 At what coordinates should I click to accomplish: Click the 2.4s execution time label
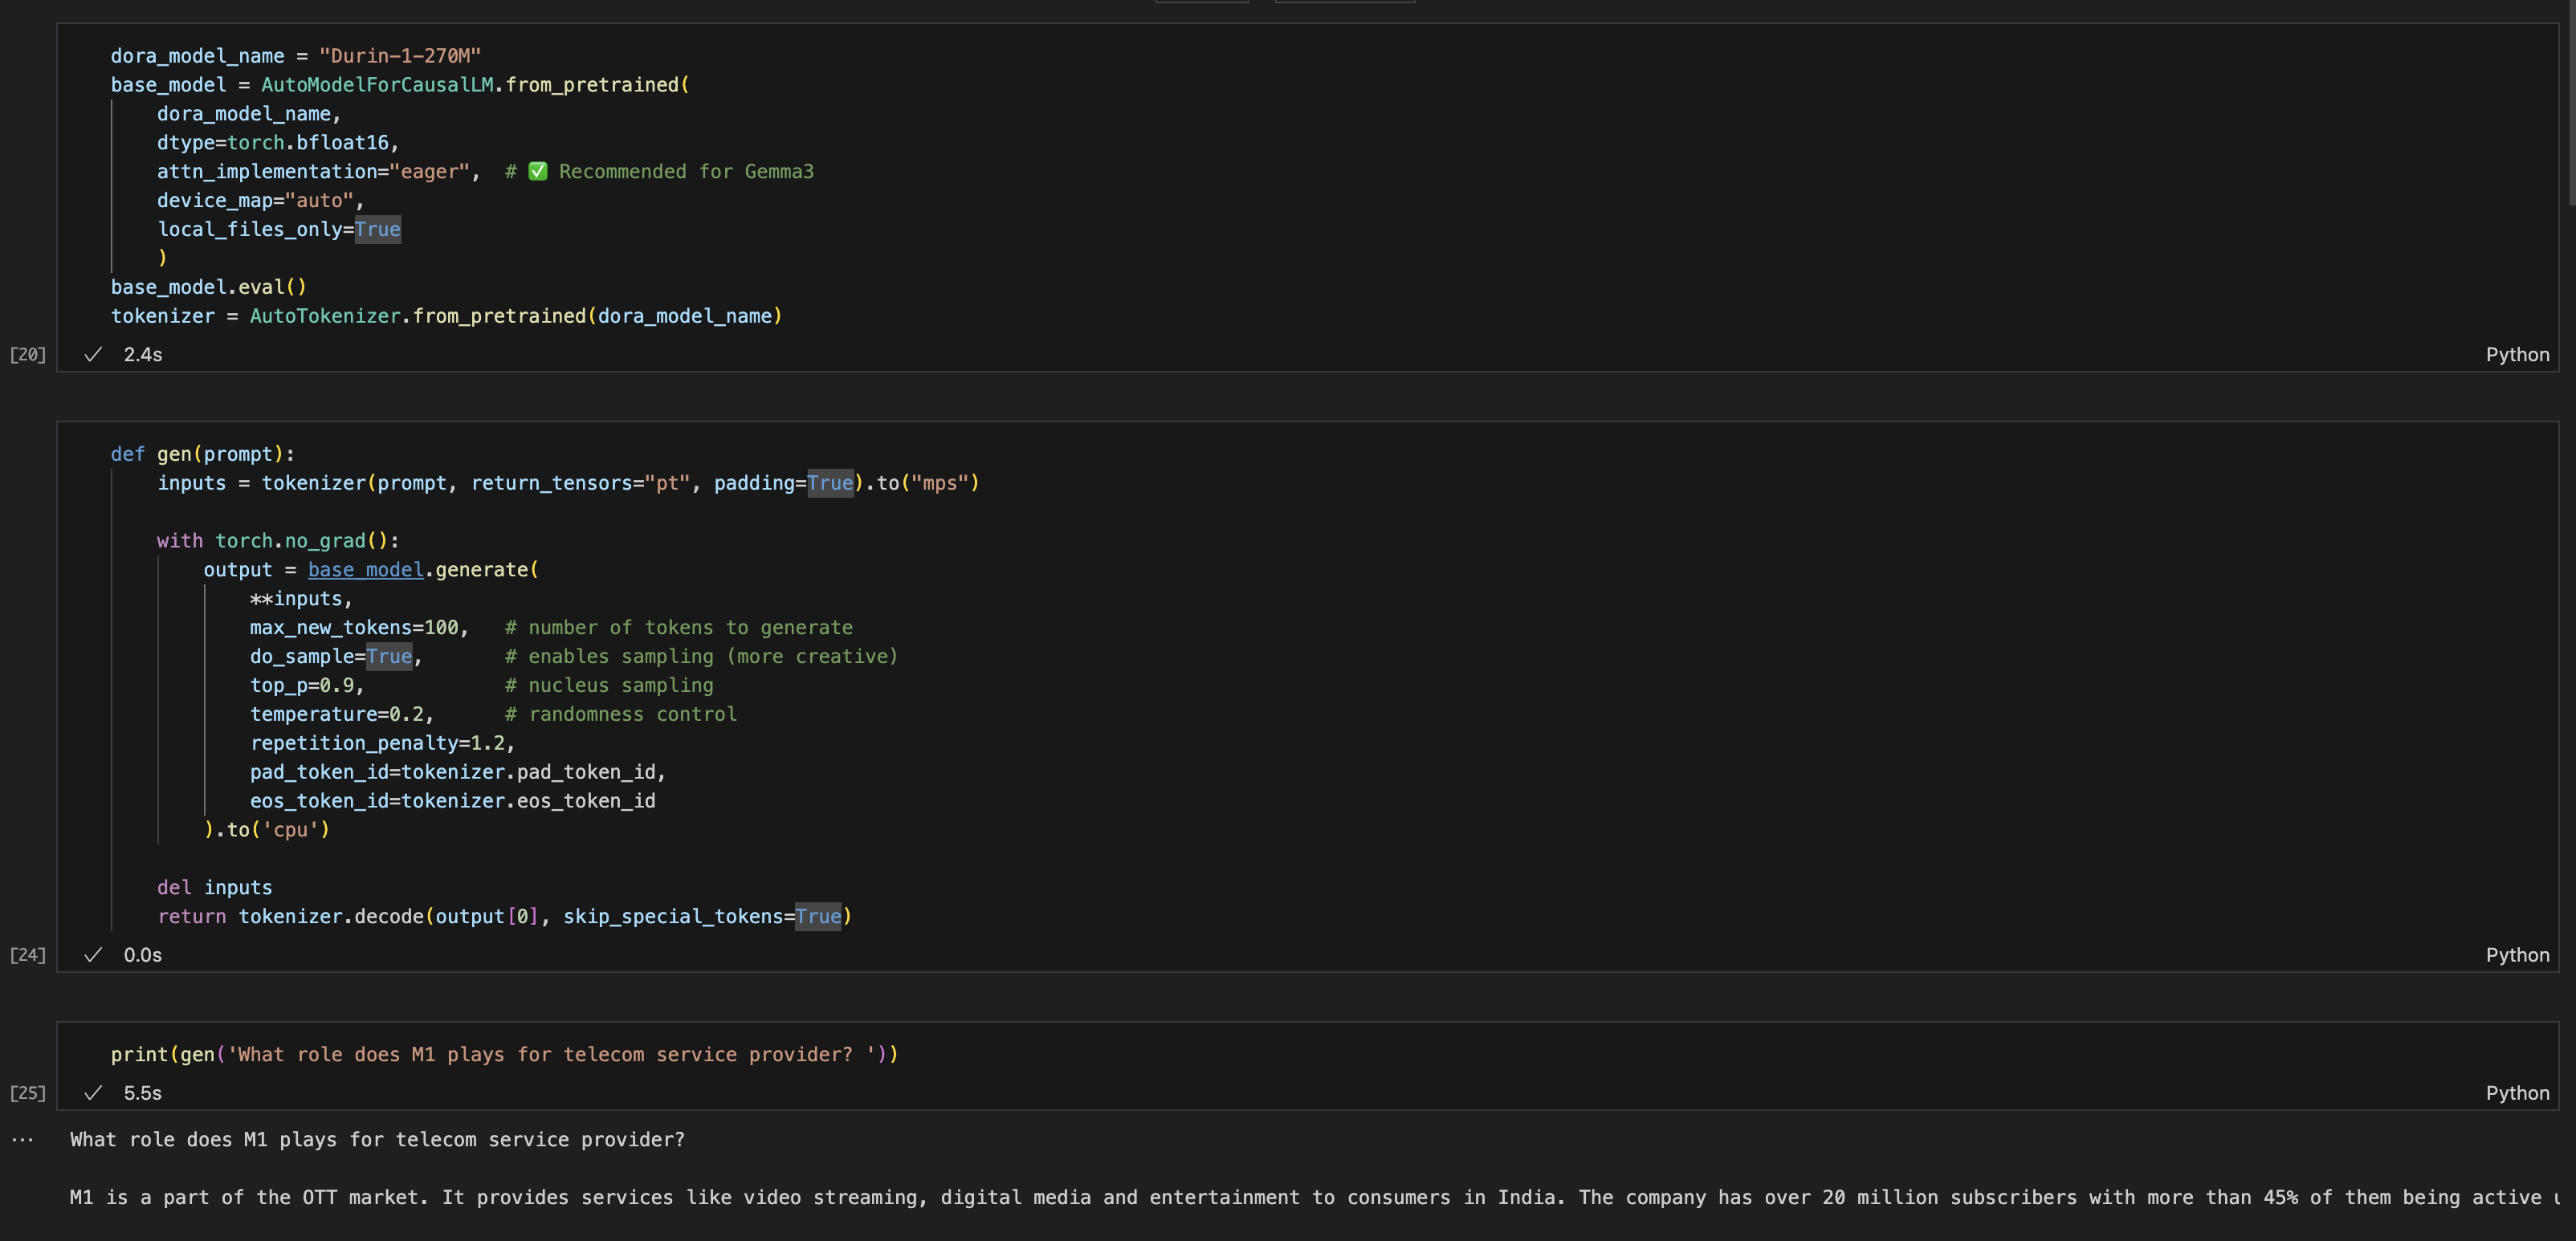coord(142,354)
